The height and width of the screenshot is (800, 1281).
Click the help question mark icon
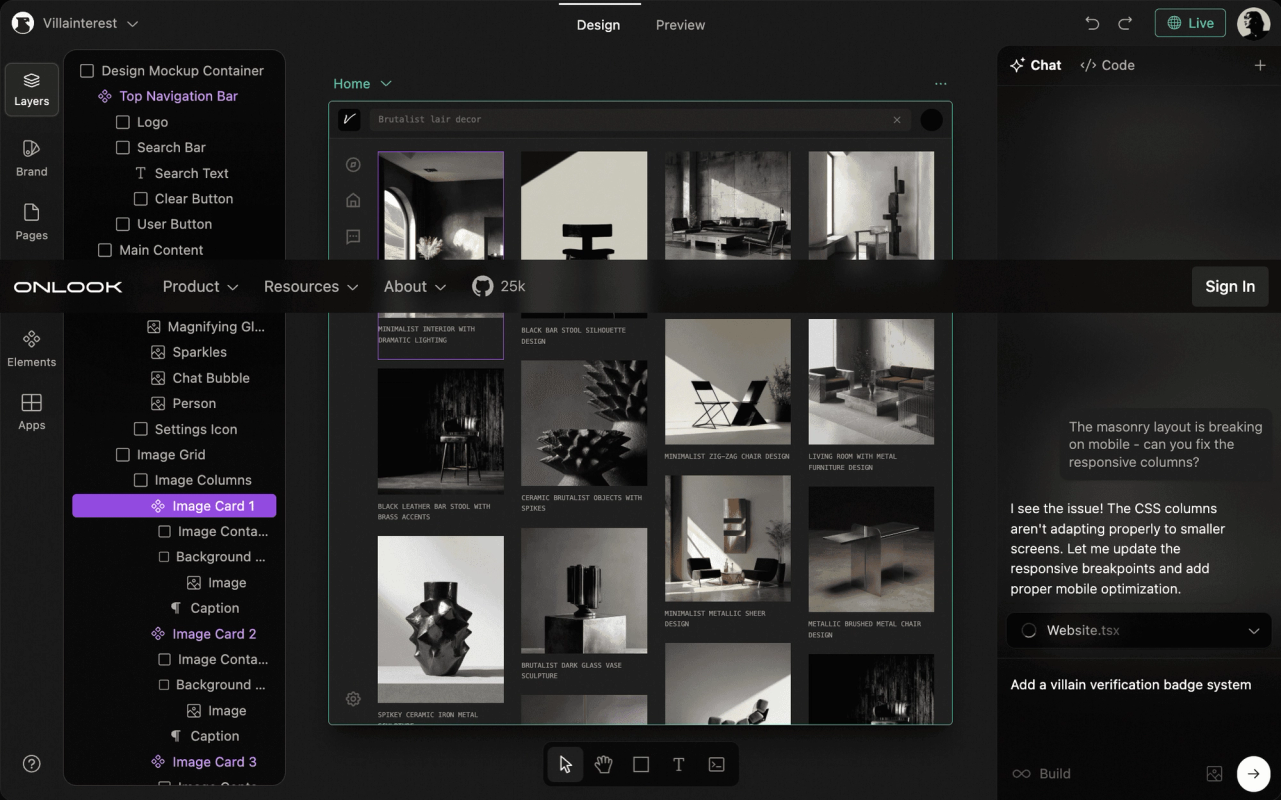click(32, 764)
